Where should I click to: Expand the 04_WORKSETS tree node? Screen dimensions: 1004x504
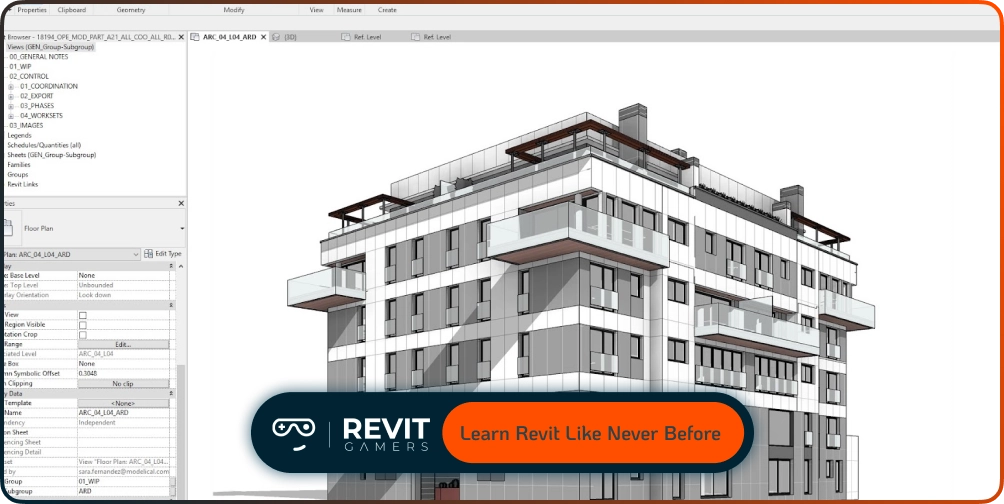coord(11,116)
